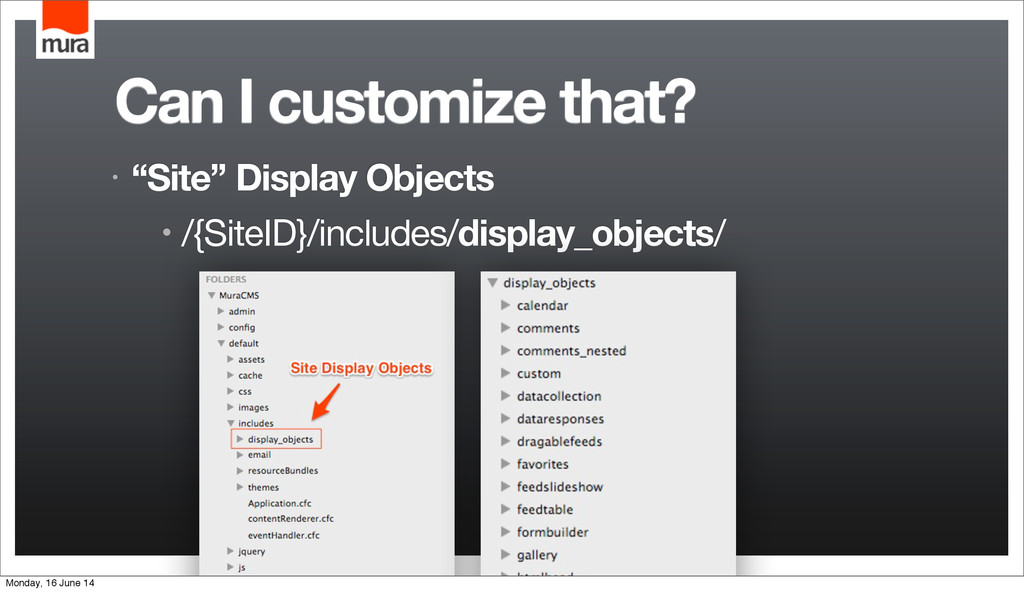Screen dimensions: 1024x592
Task: Expand the comments folder arrow
Action: [x=505, y=327]
